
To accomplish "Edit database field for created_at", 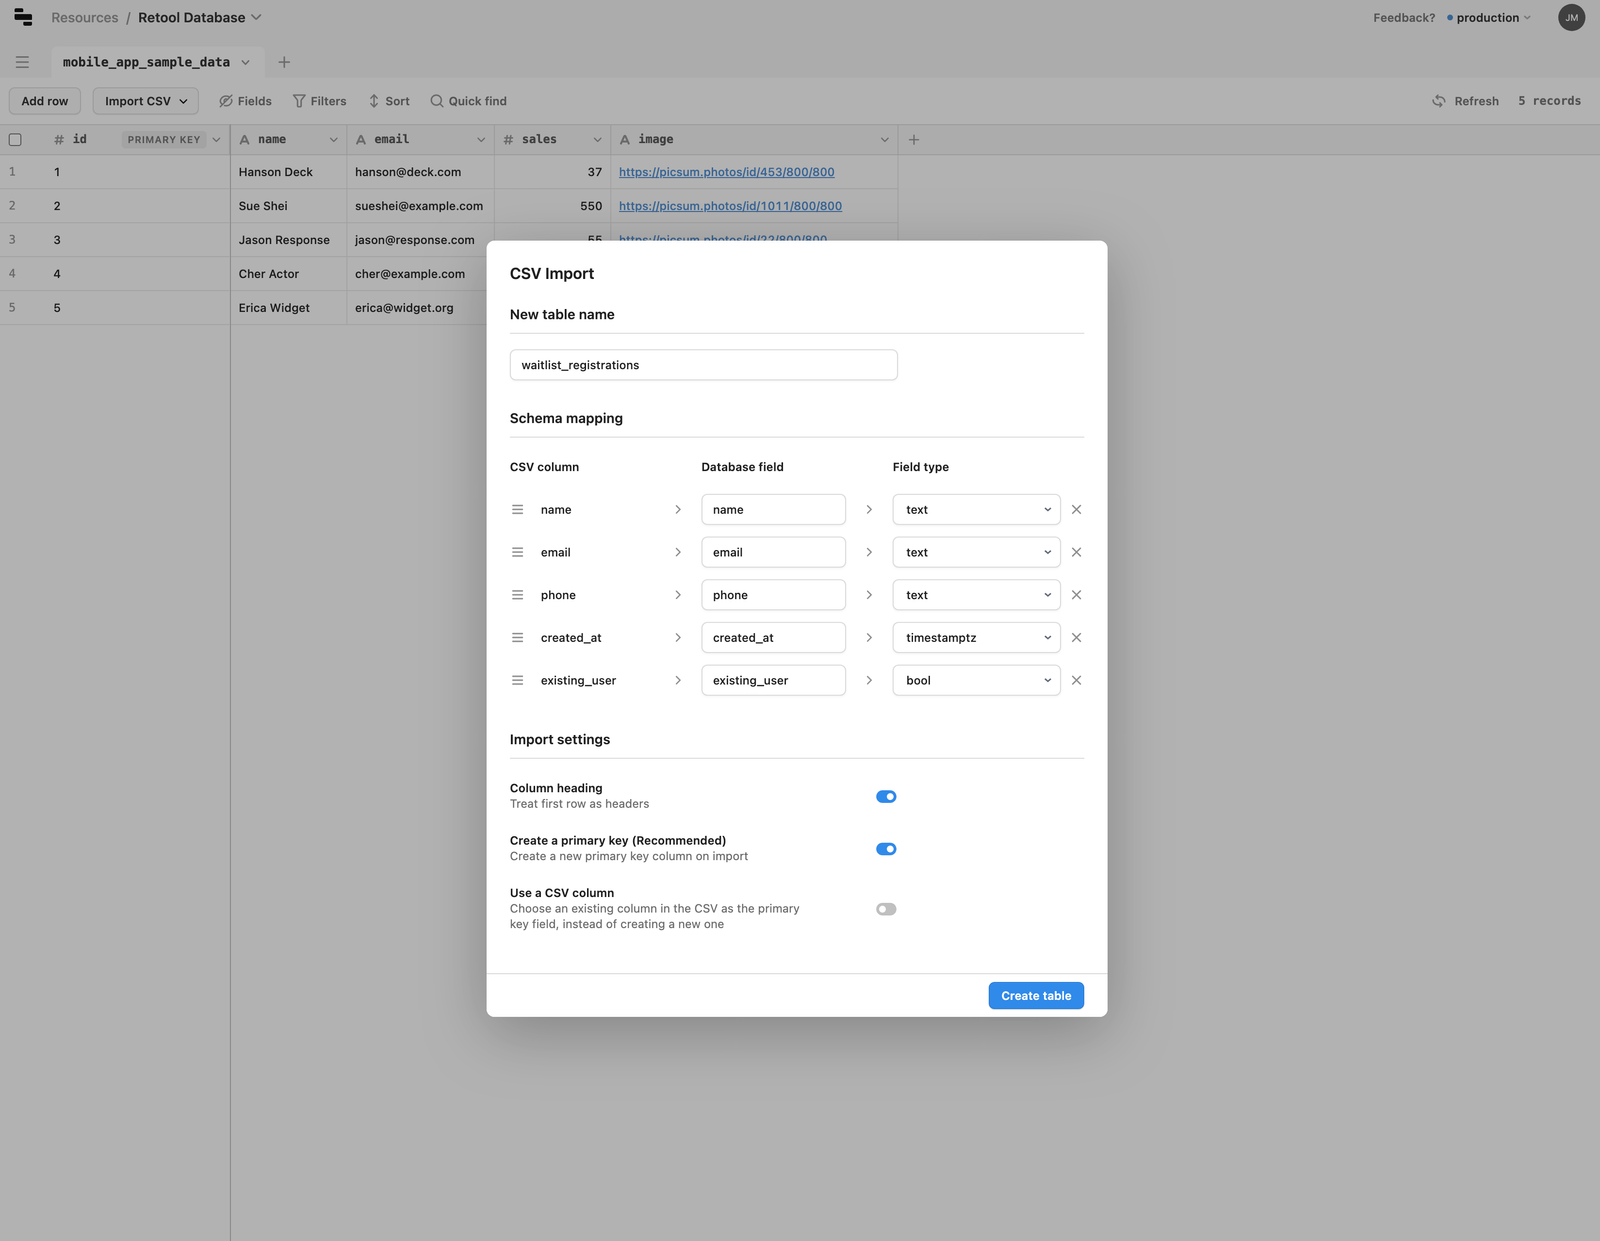I will pyautogui.click(x=773, y=638).
